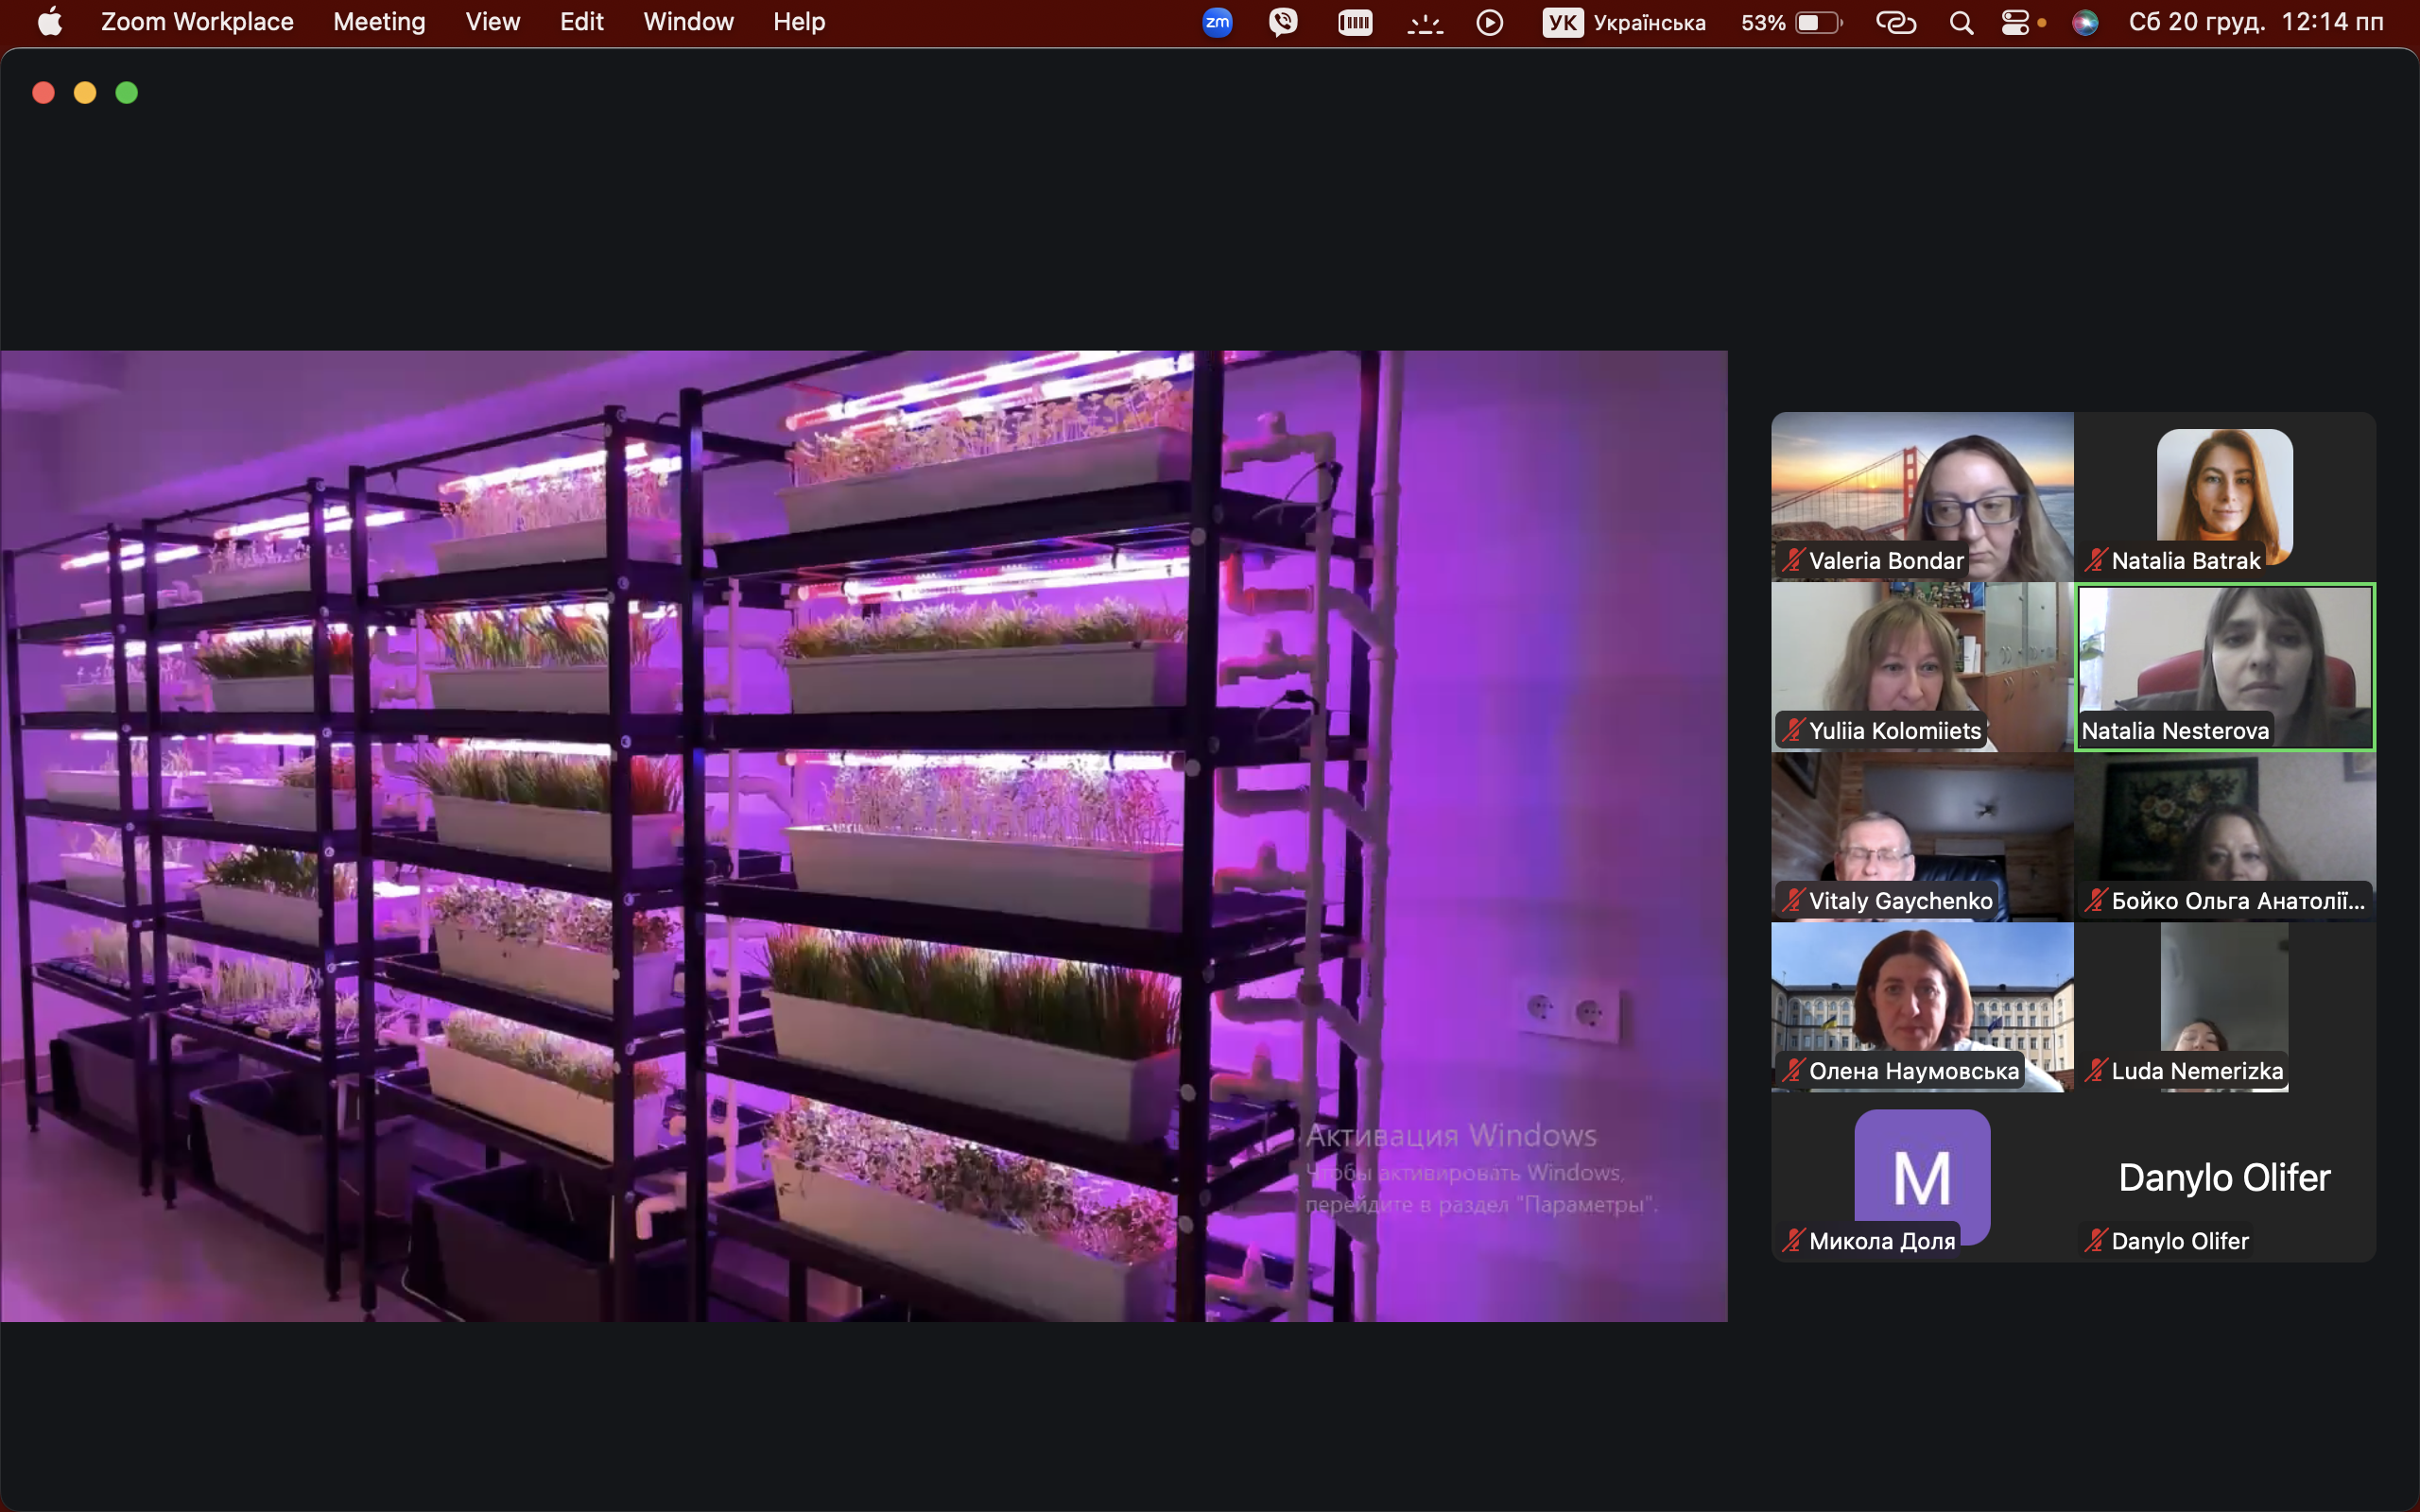Open the battery 53% status menu
This screenshot has height=1512, width=2420.
click(1790, 22)
